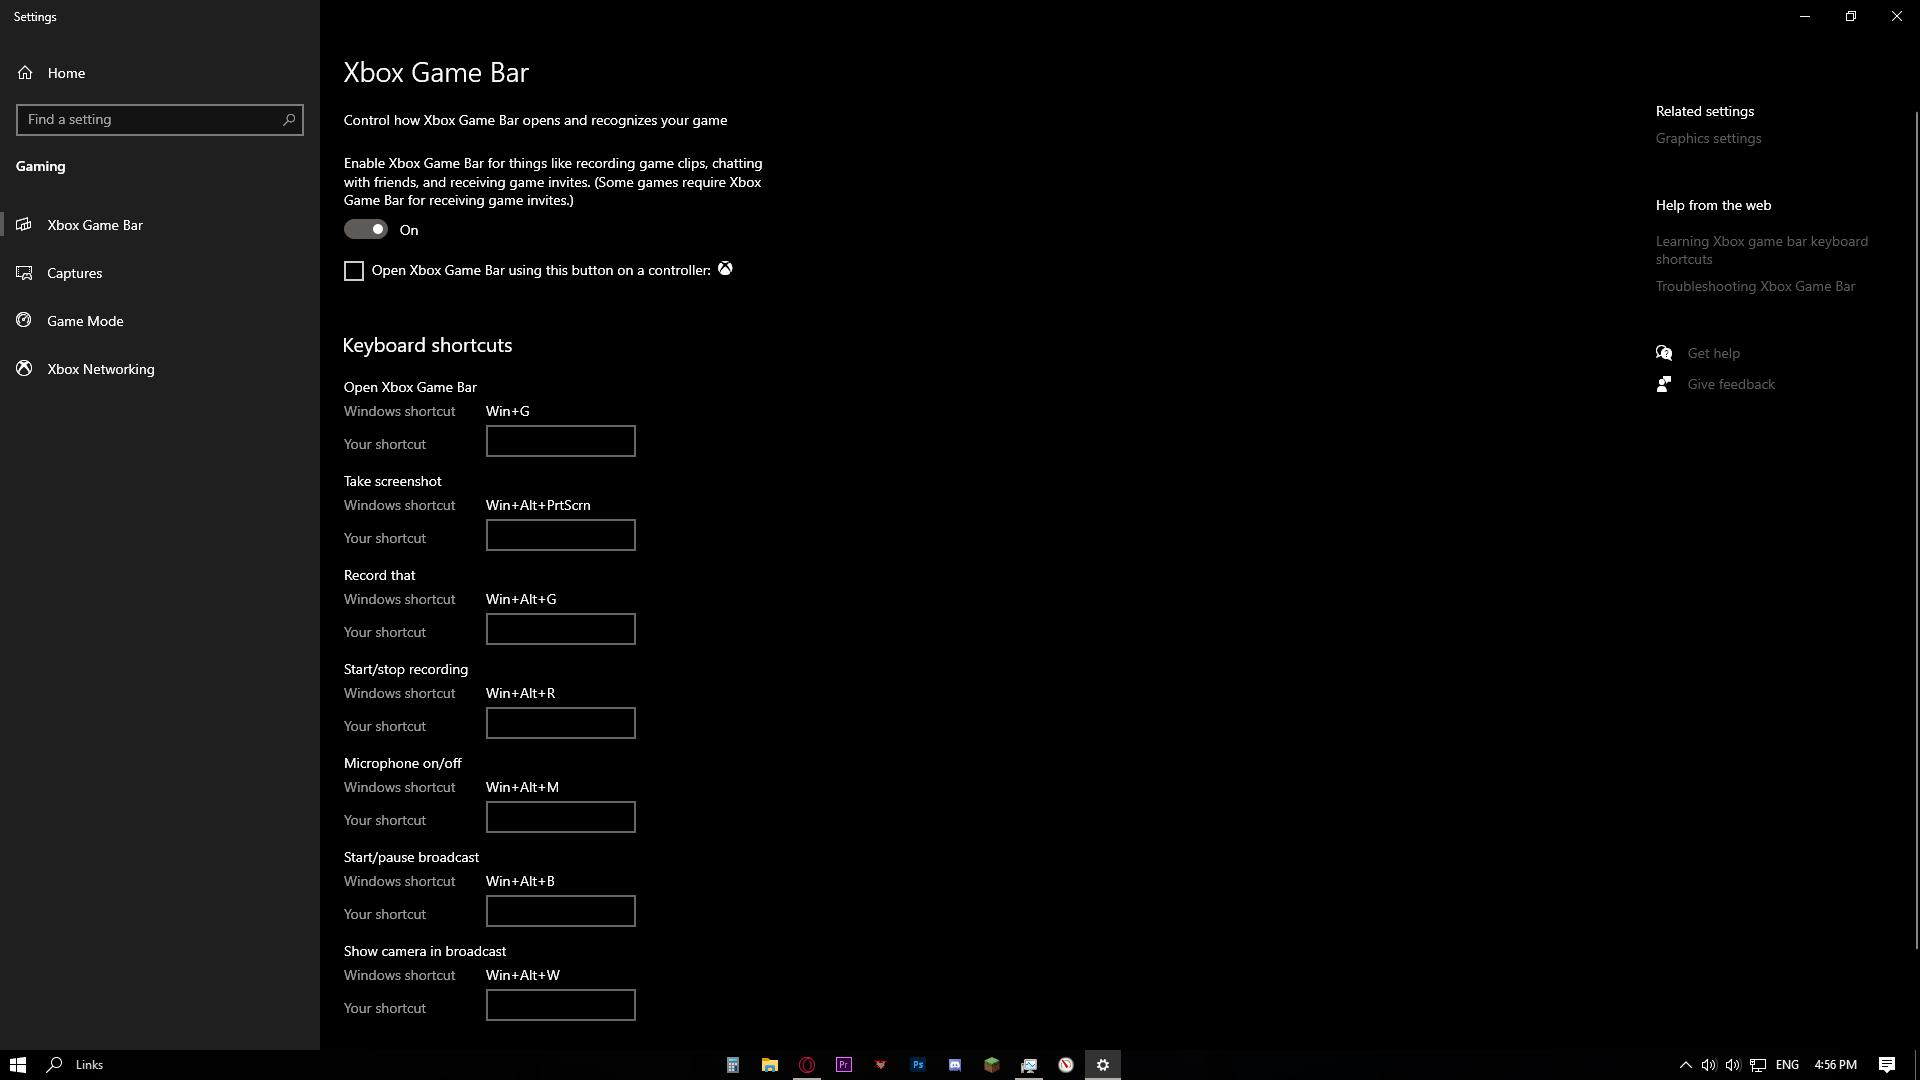1920x1080 pixels.
Task: Click Links toolbar on taskbar
Action: coord(89,1065)
